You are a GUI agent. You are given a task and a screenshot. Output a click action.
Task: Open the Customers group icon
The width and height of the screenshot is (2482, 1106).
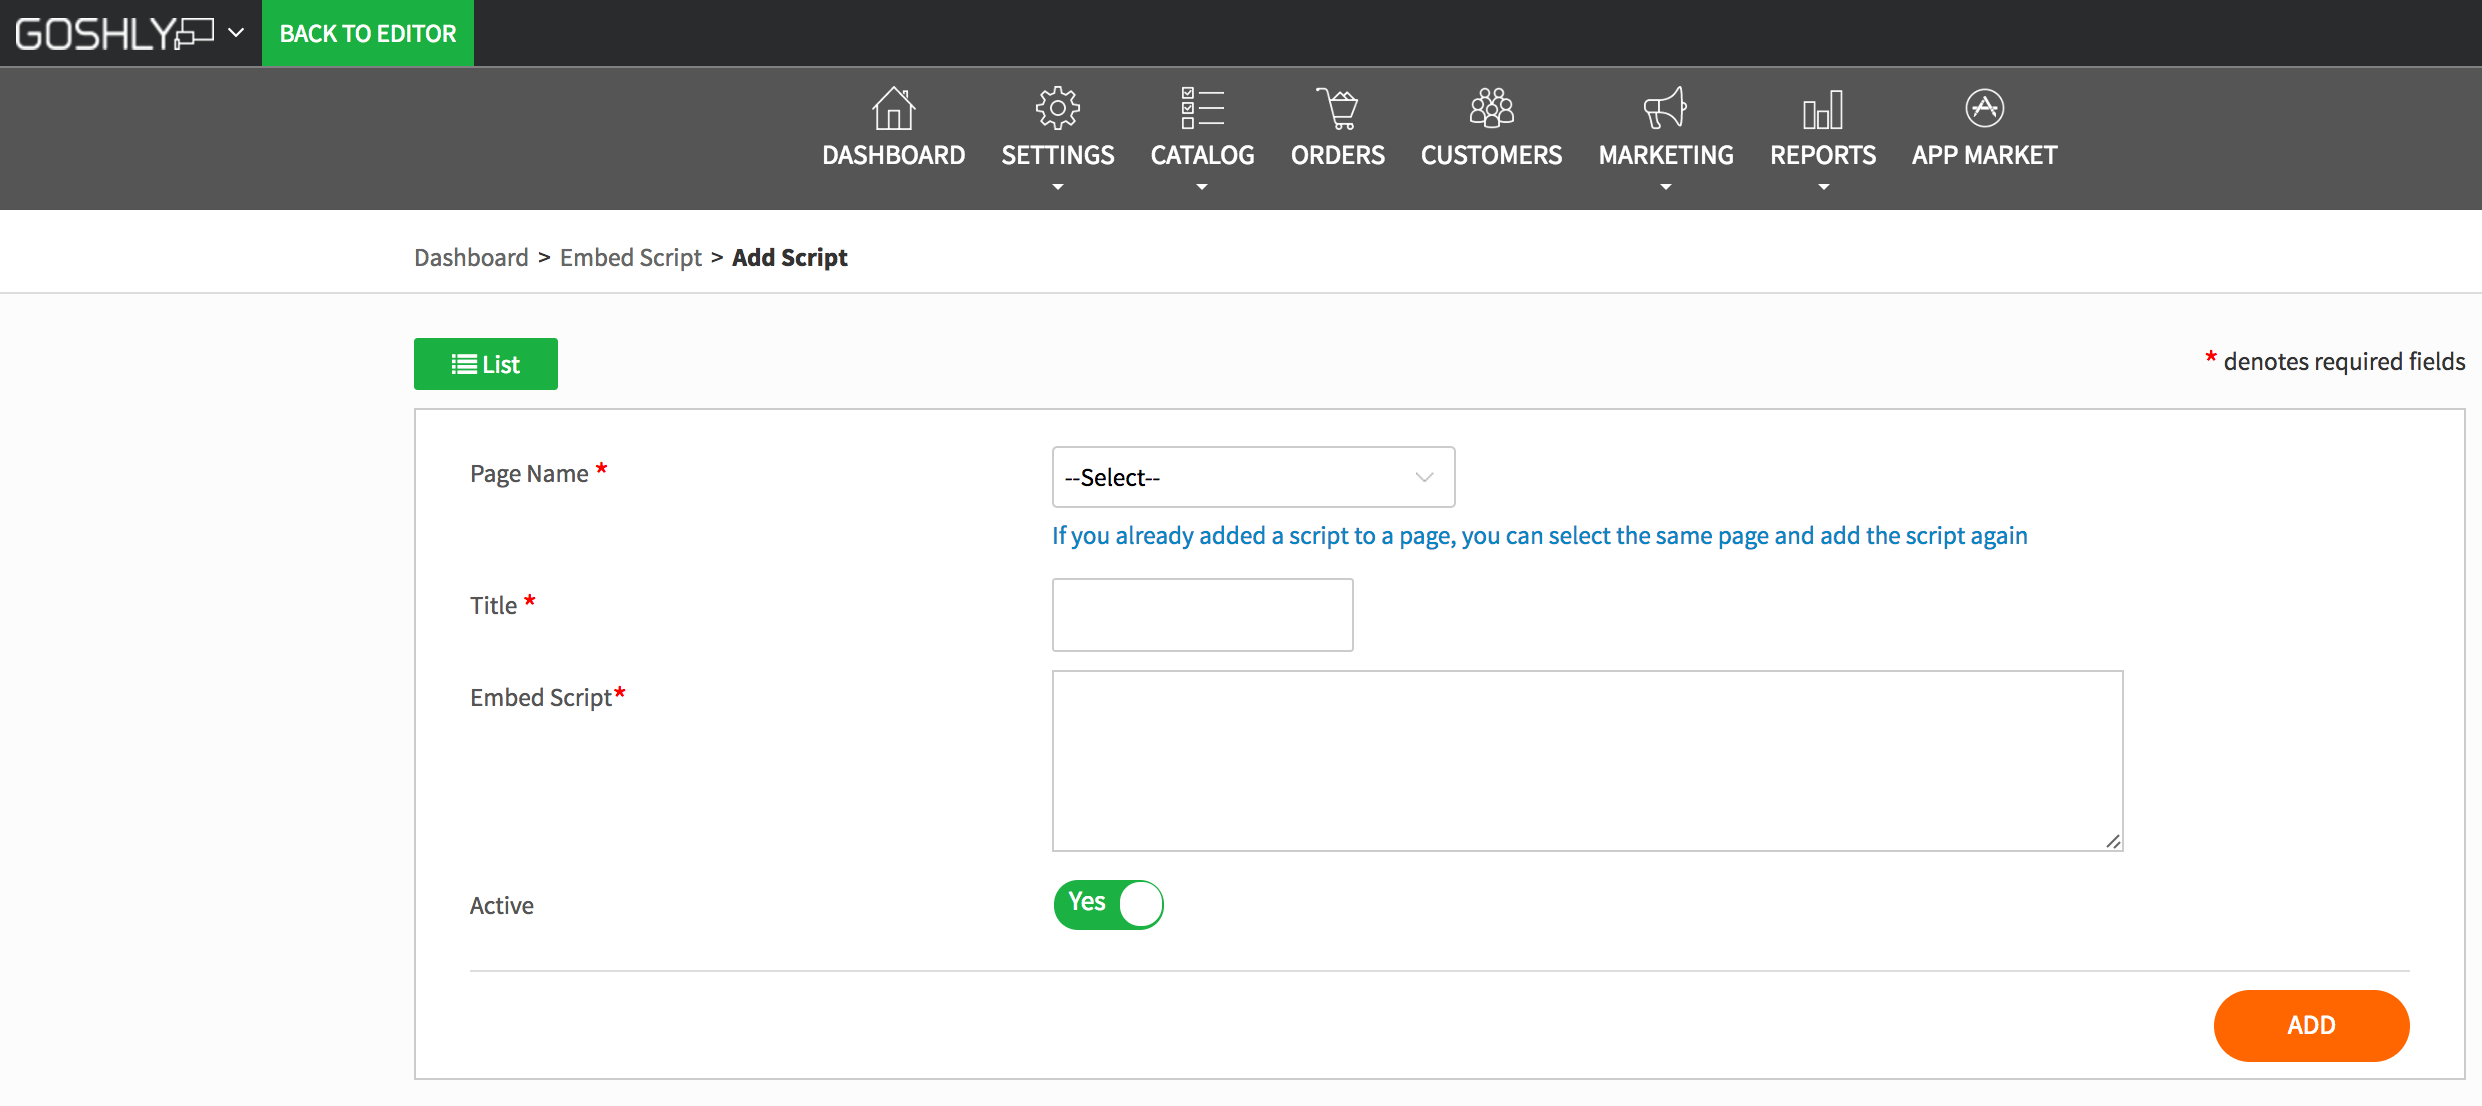pos(1491,109)
